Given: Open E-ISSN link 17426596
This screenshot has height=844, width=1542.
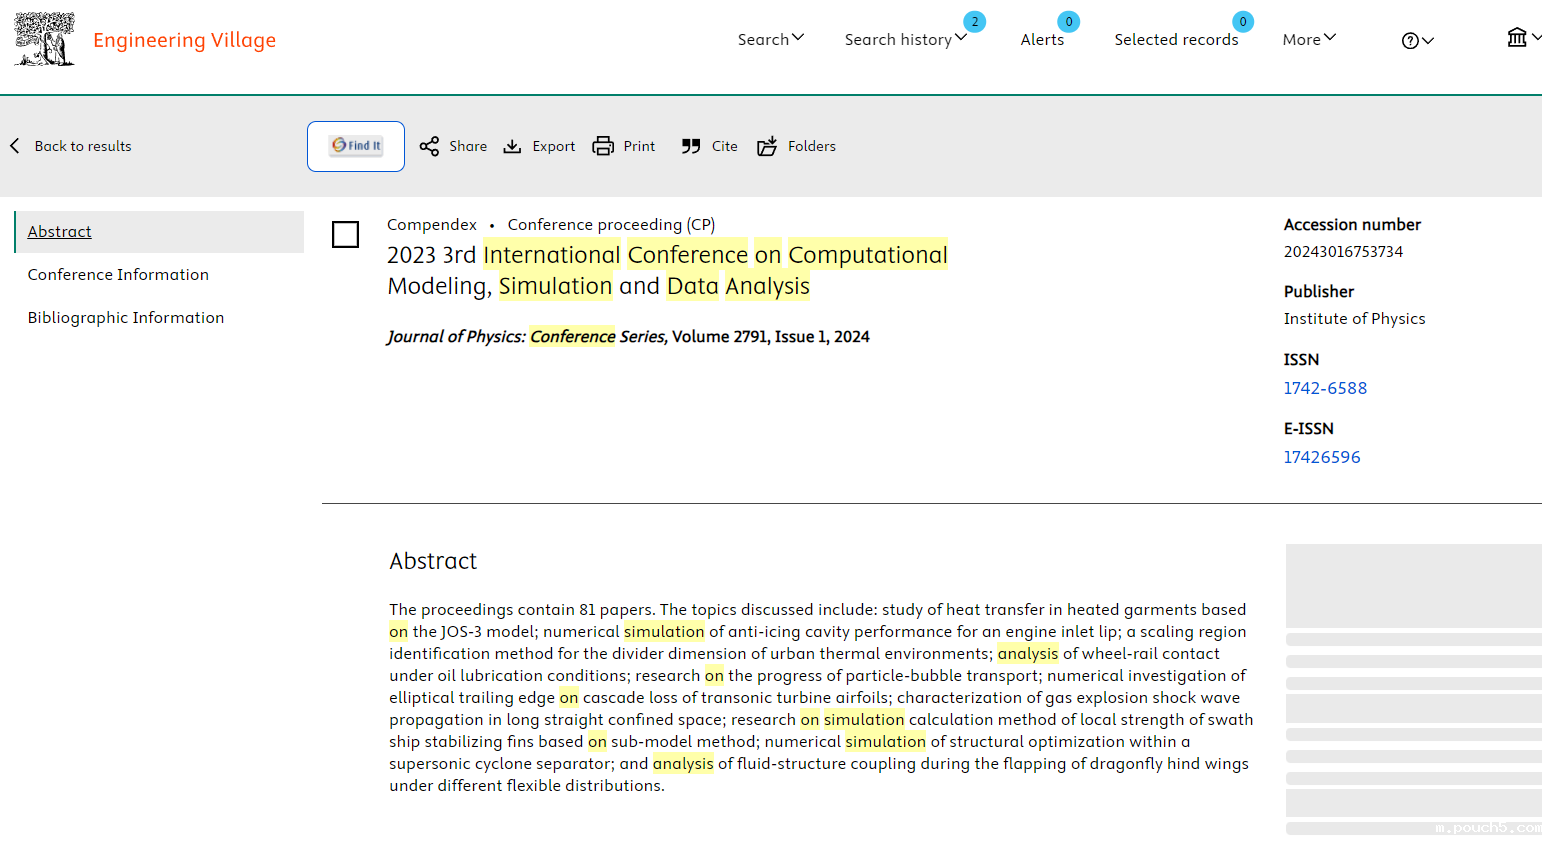Looking at the screenshot, I should [1322, 457].
